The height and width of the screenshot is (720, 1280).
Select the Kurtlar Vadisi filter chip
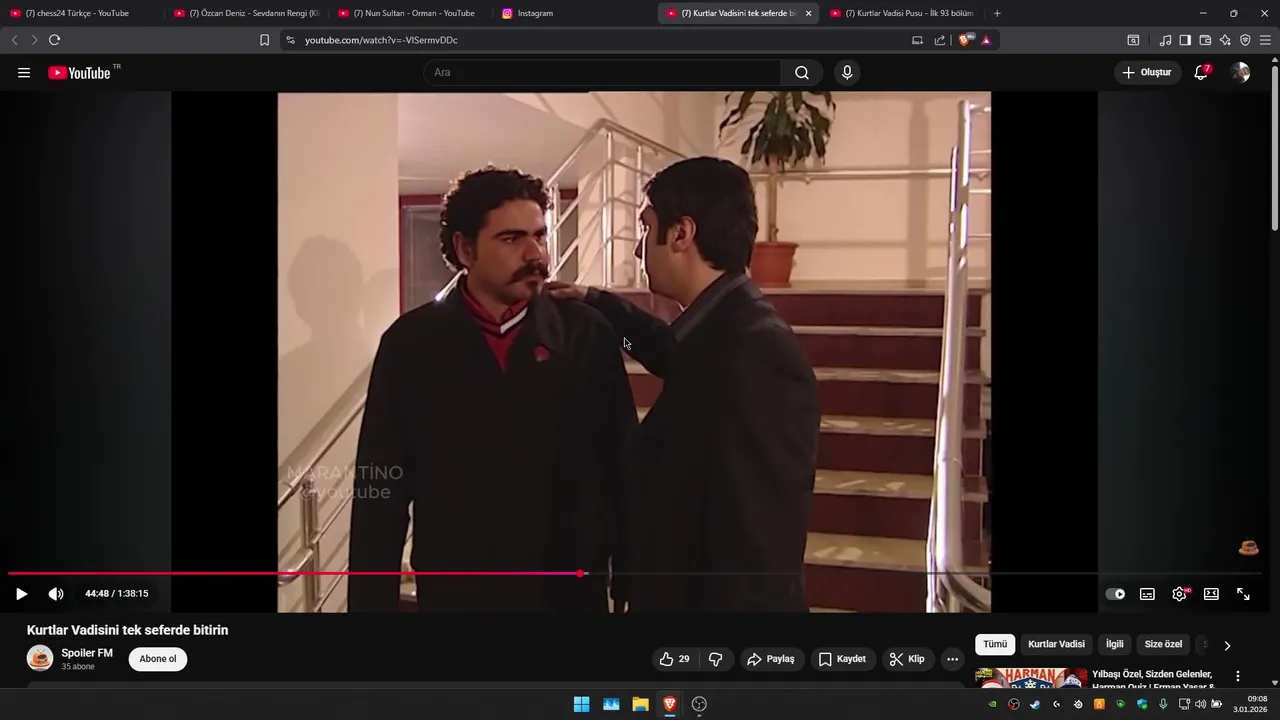click(x=1056, y=645)
